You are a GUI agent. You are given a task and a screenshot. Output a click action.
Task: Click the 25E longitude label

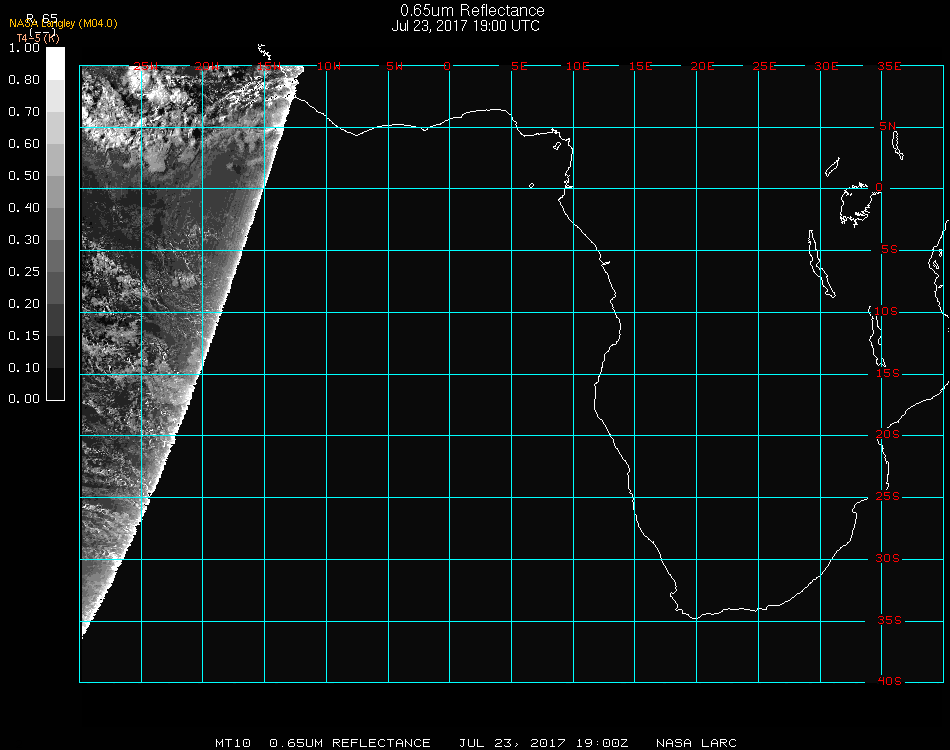pyautogui.click(x=765, y=66)
